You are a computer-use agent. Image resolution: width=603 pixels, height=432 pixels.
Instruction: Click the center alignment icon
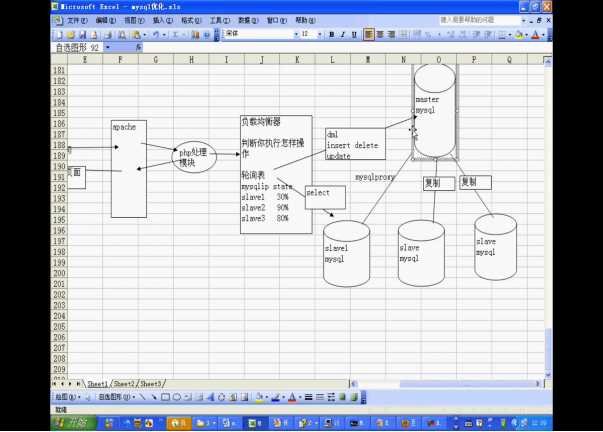[380, 34]
